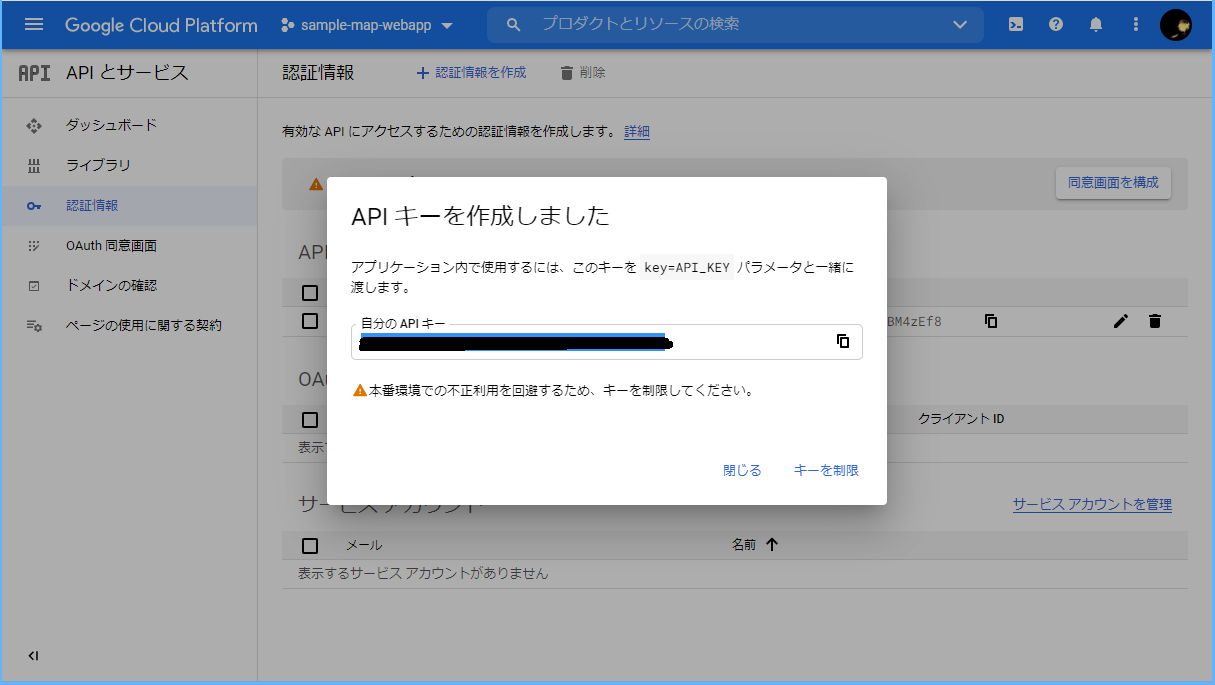
Task: Expand the search bar dropdown chevron
Action: point(959,25)
